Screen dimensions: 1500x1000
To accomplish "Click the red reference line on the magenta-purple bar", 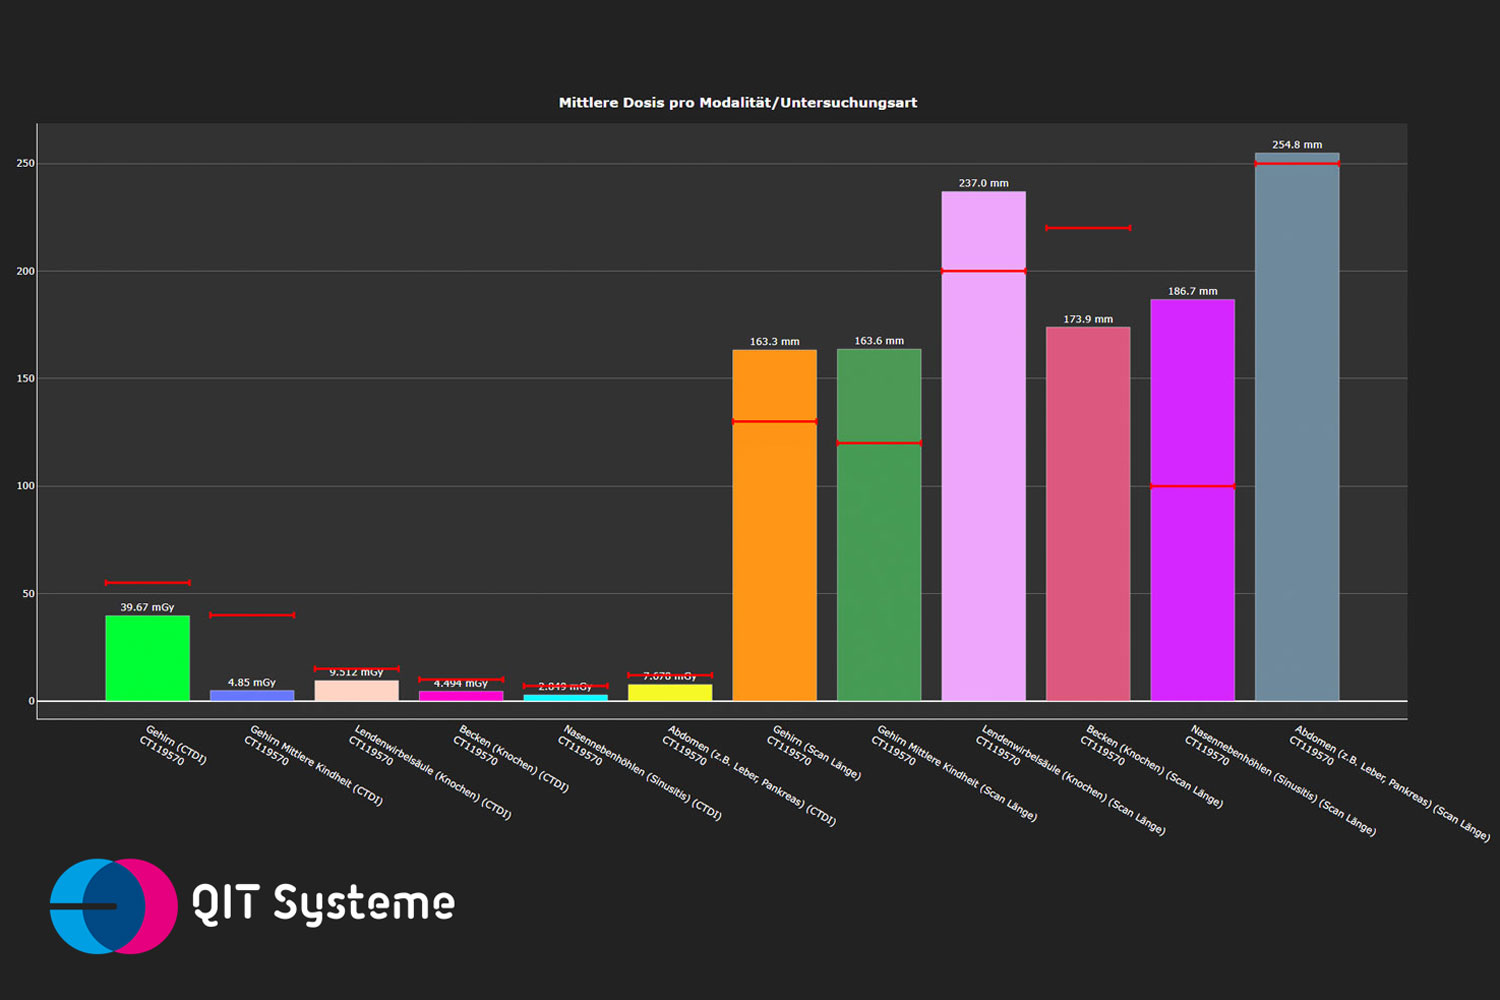I will [x=1192, y=486].
